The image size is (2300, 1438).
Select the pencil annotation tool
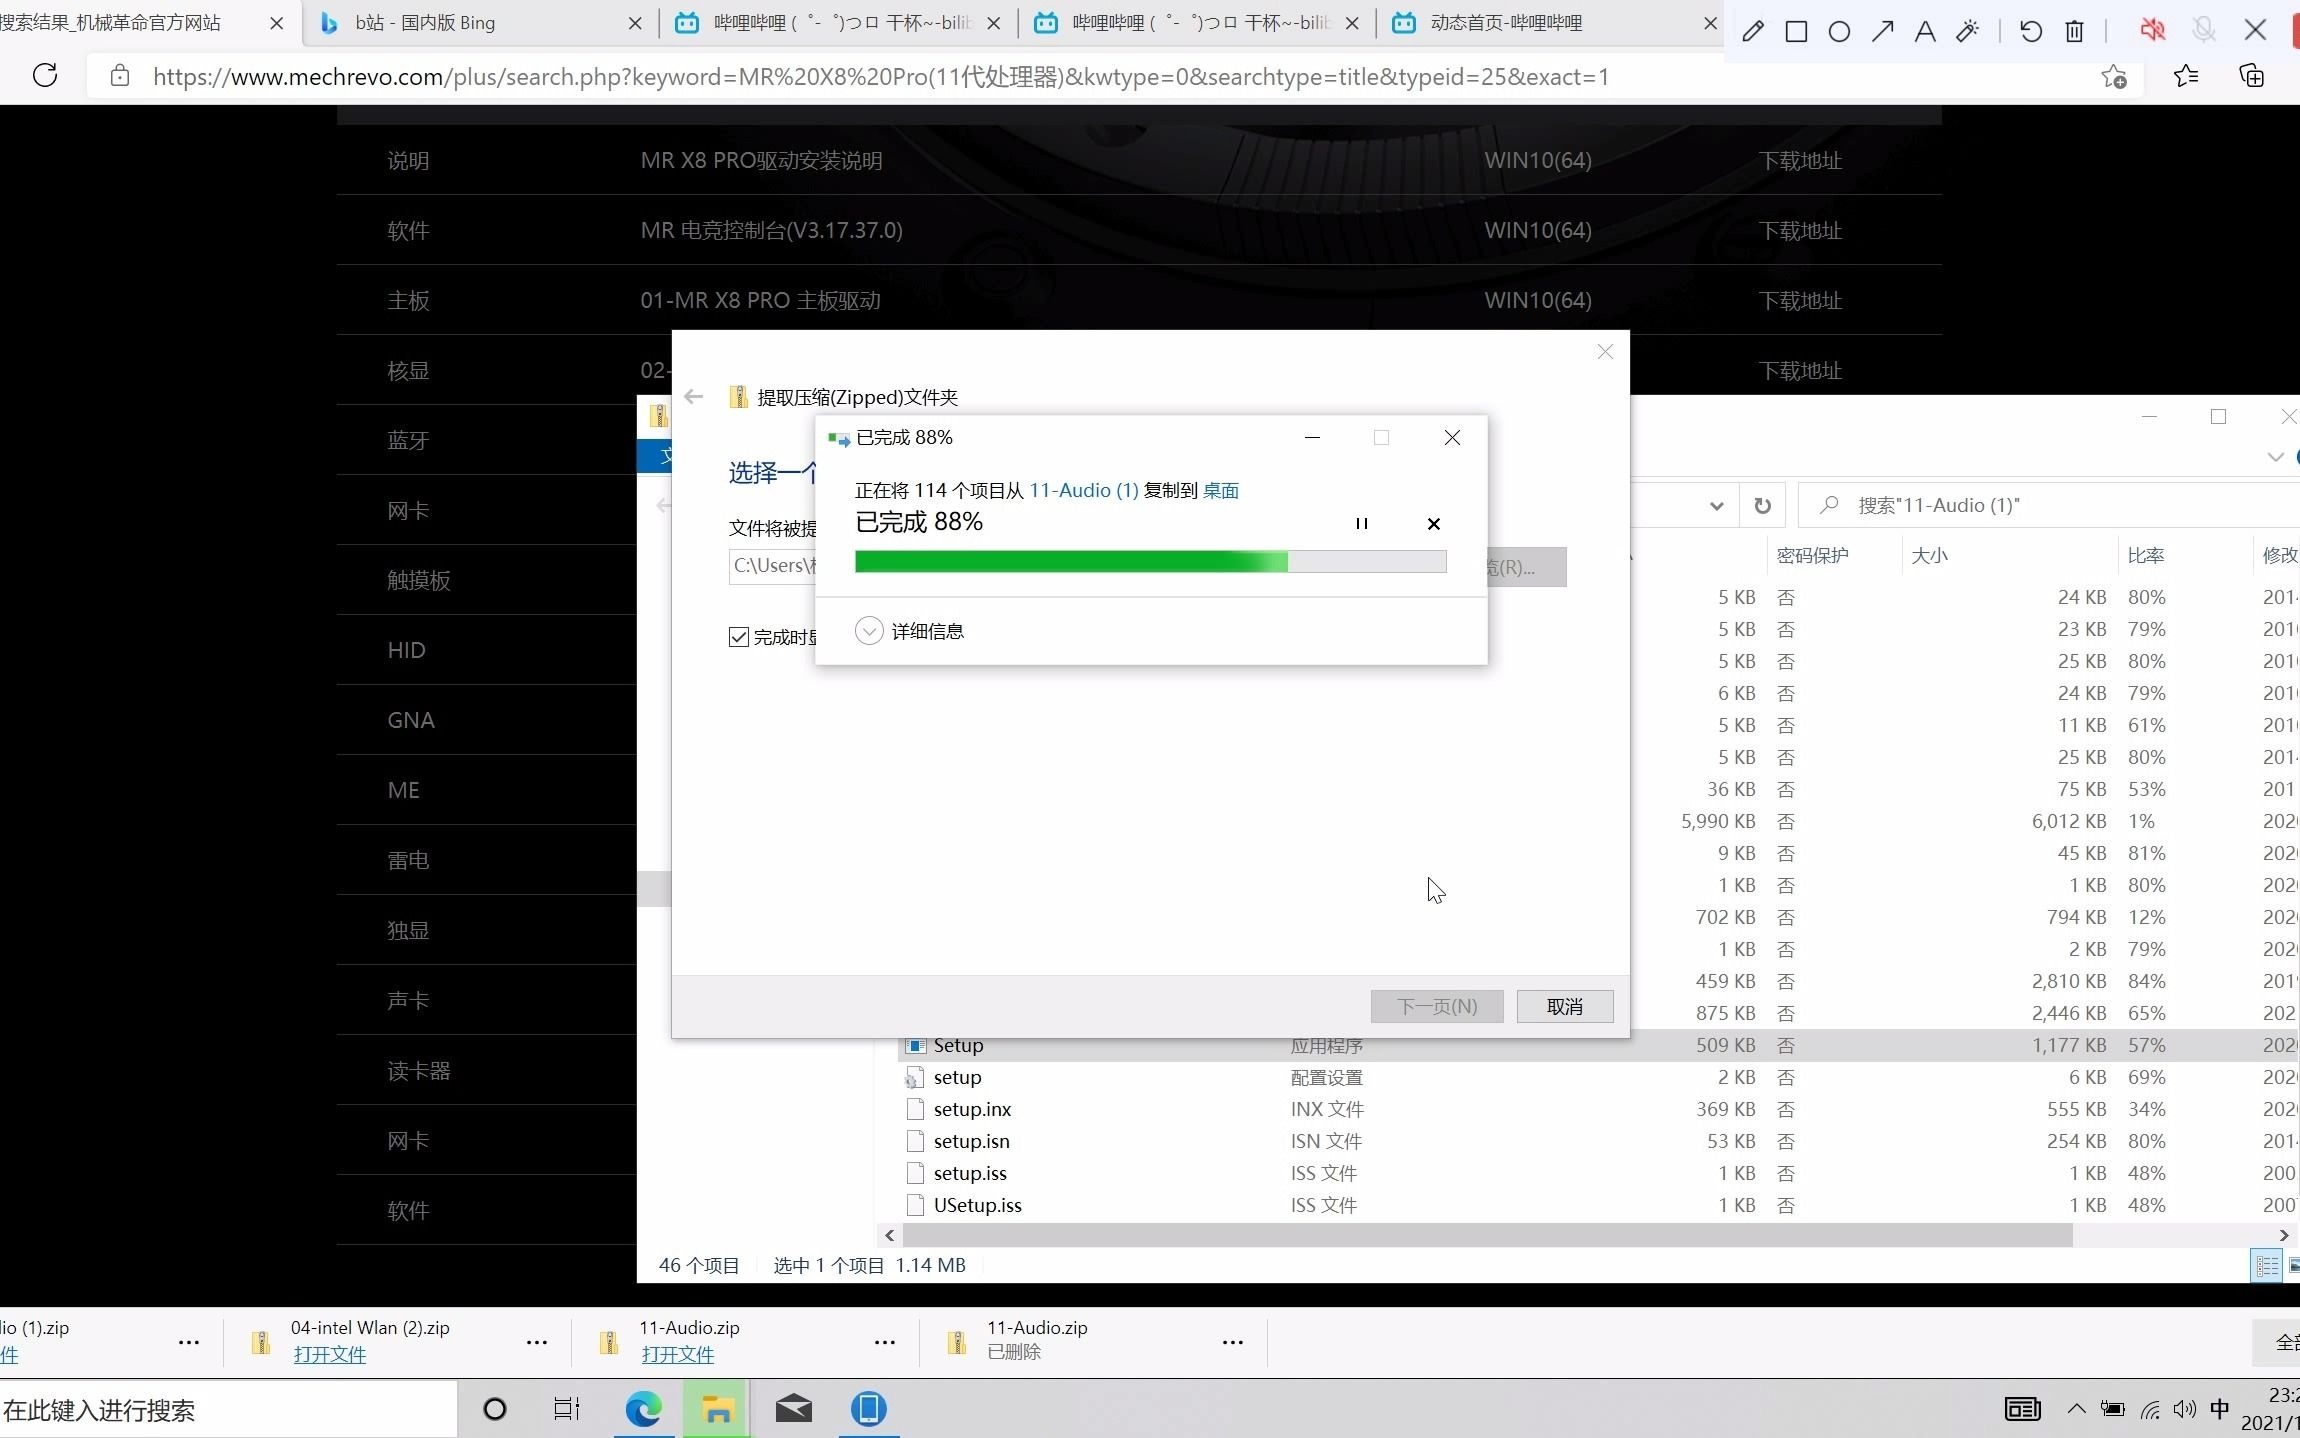tap(1753, 31)
